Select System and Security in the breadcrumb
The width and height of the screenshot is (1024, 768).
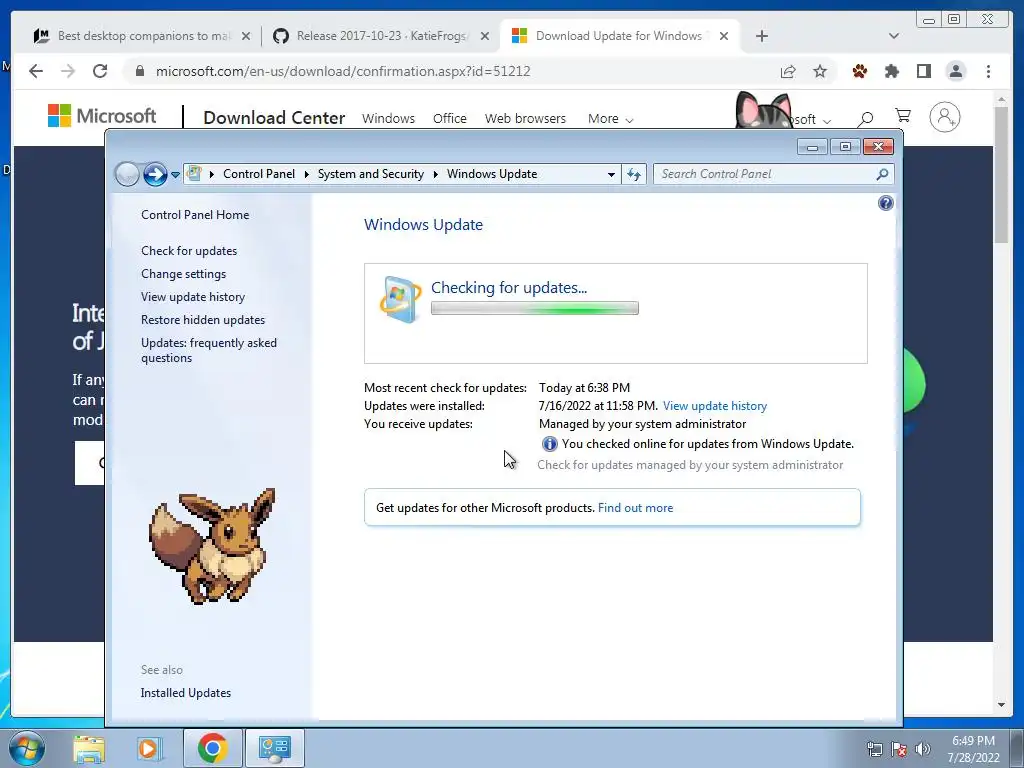(370, 174)
